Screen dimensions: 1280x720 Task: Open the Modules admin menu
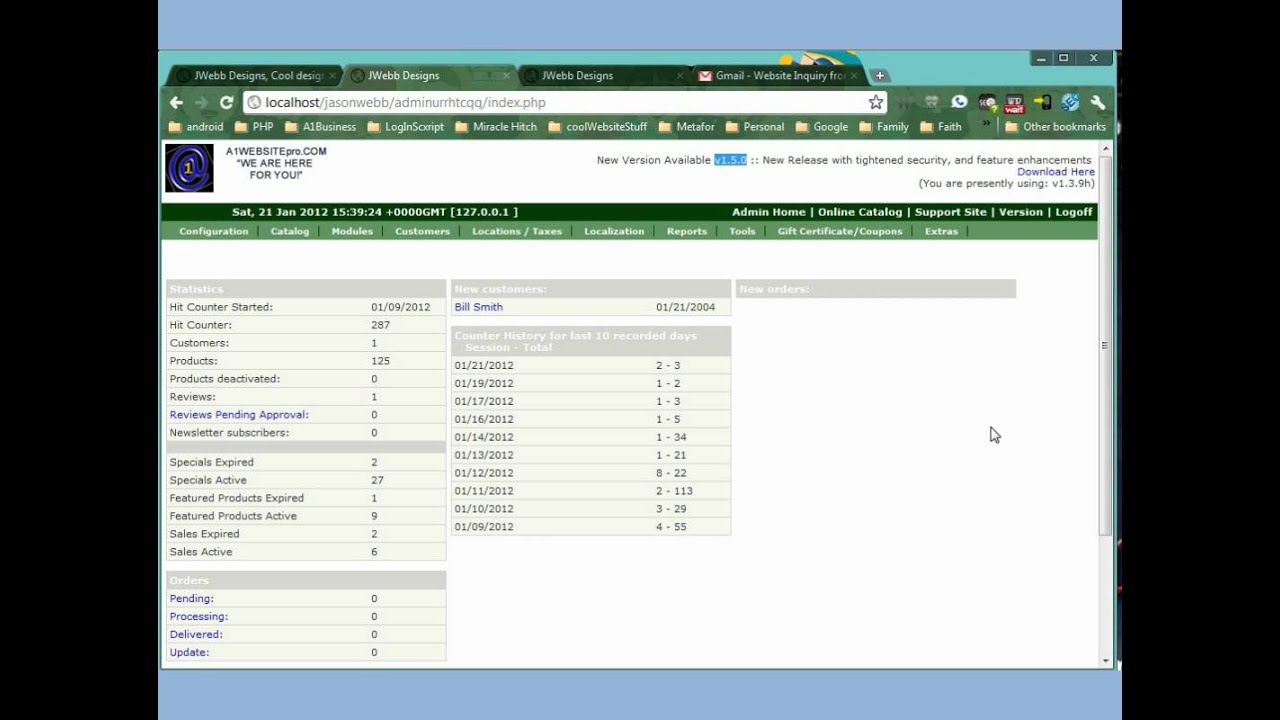click(352, 231)
